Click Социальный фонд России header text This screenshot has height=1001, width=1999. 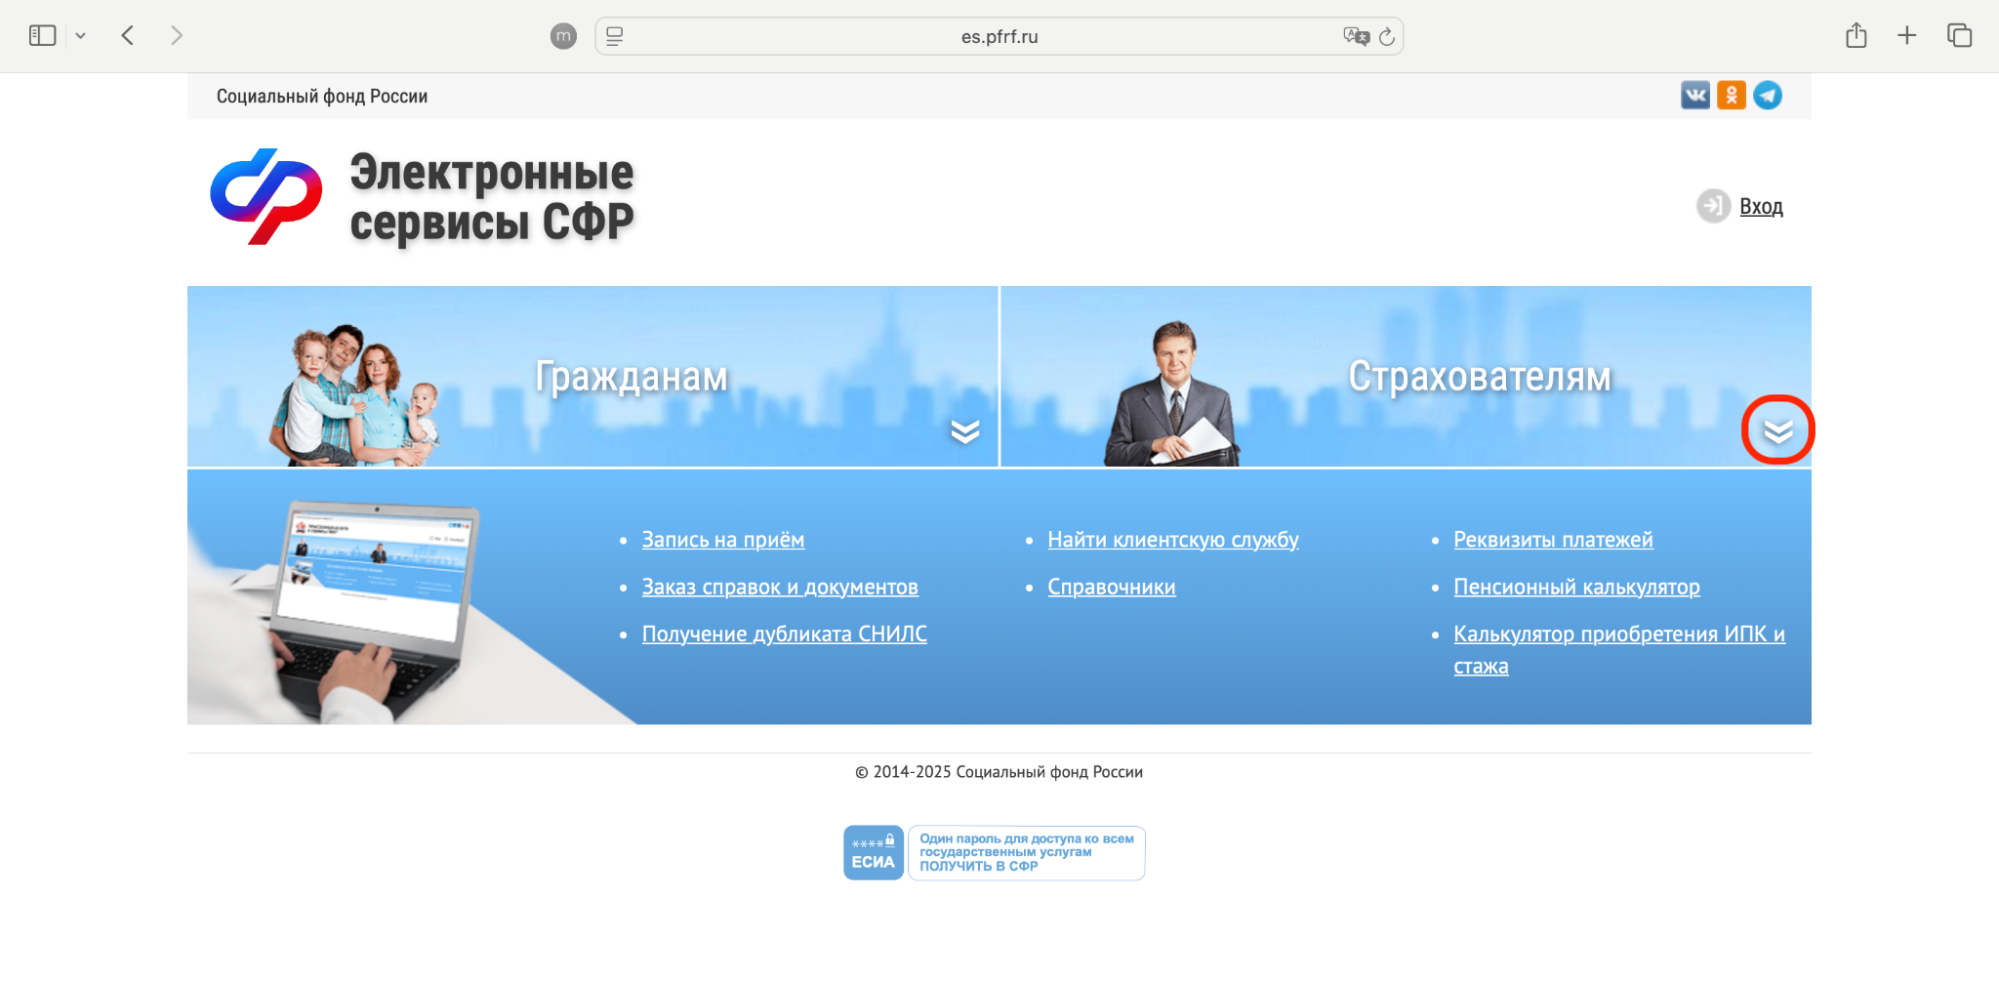[322, 96]
